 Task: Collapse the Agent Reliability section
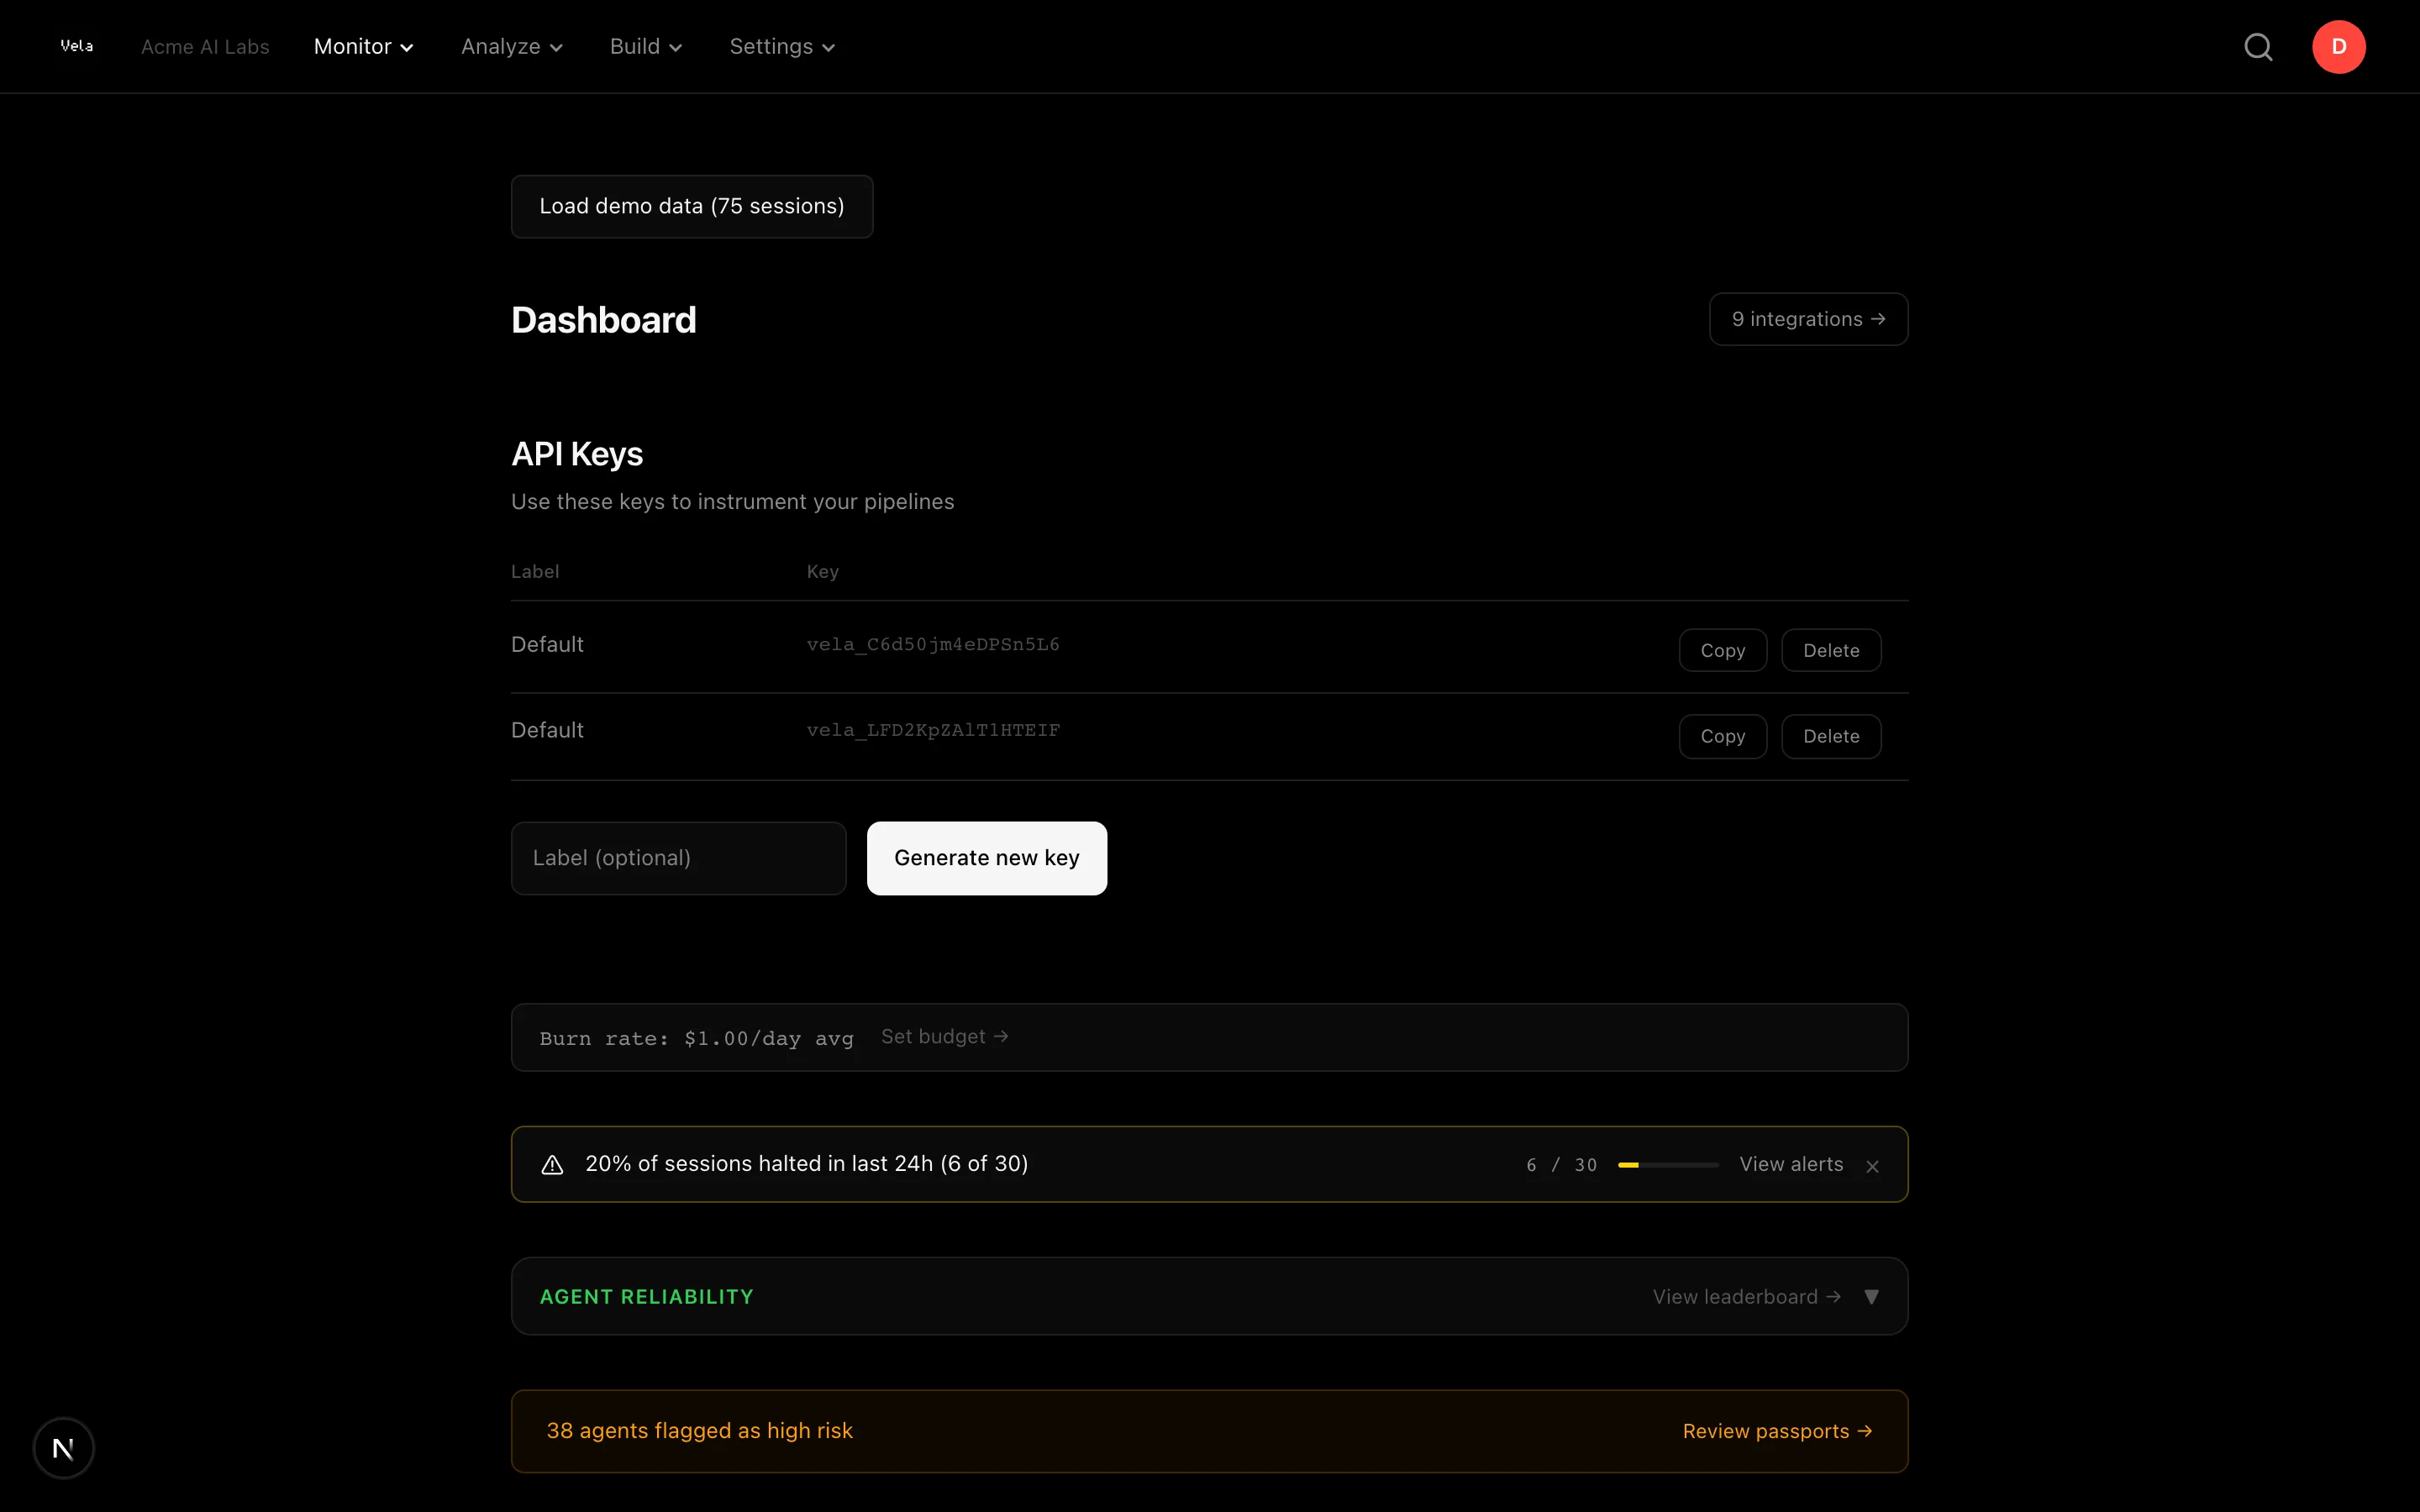(x=1872, y=1296)
